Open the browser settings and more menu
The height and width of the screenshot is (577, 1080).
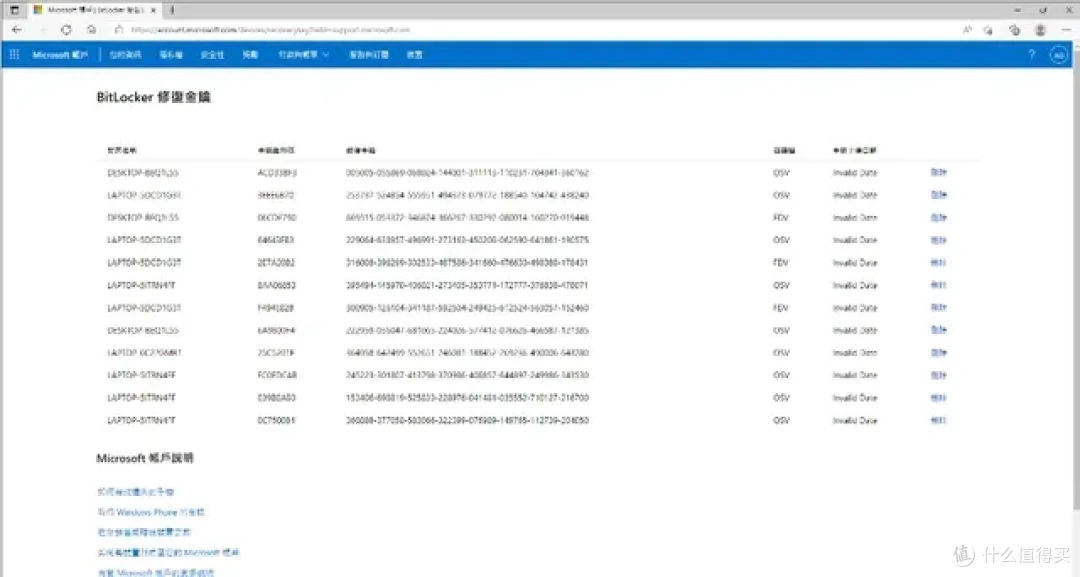[x=1066, y=30]
